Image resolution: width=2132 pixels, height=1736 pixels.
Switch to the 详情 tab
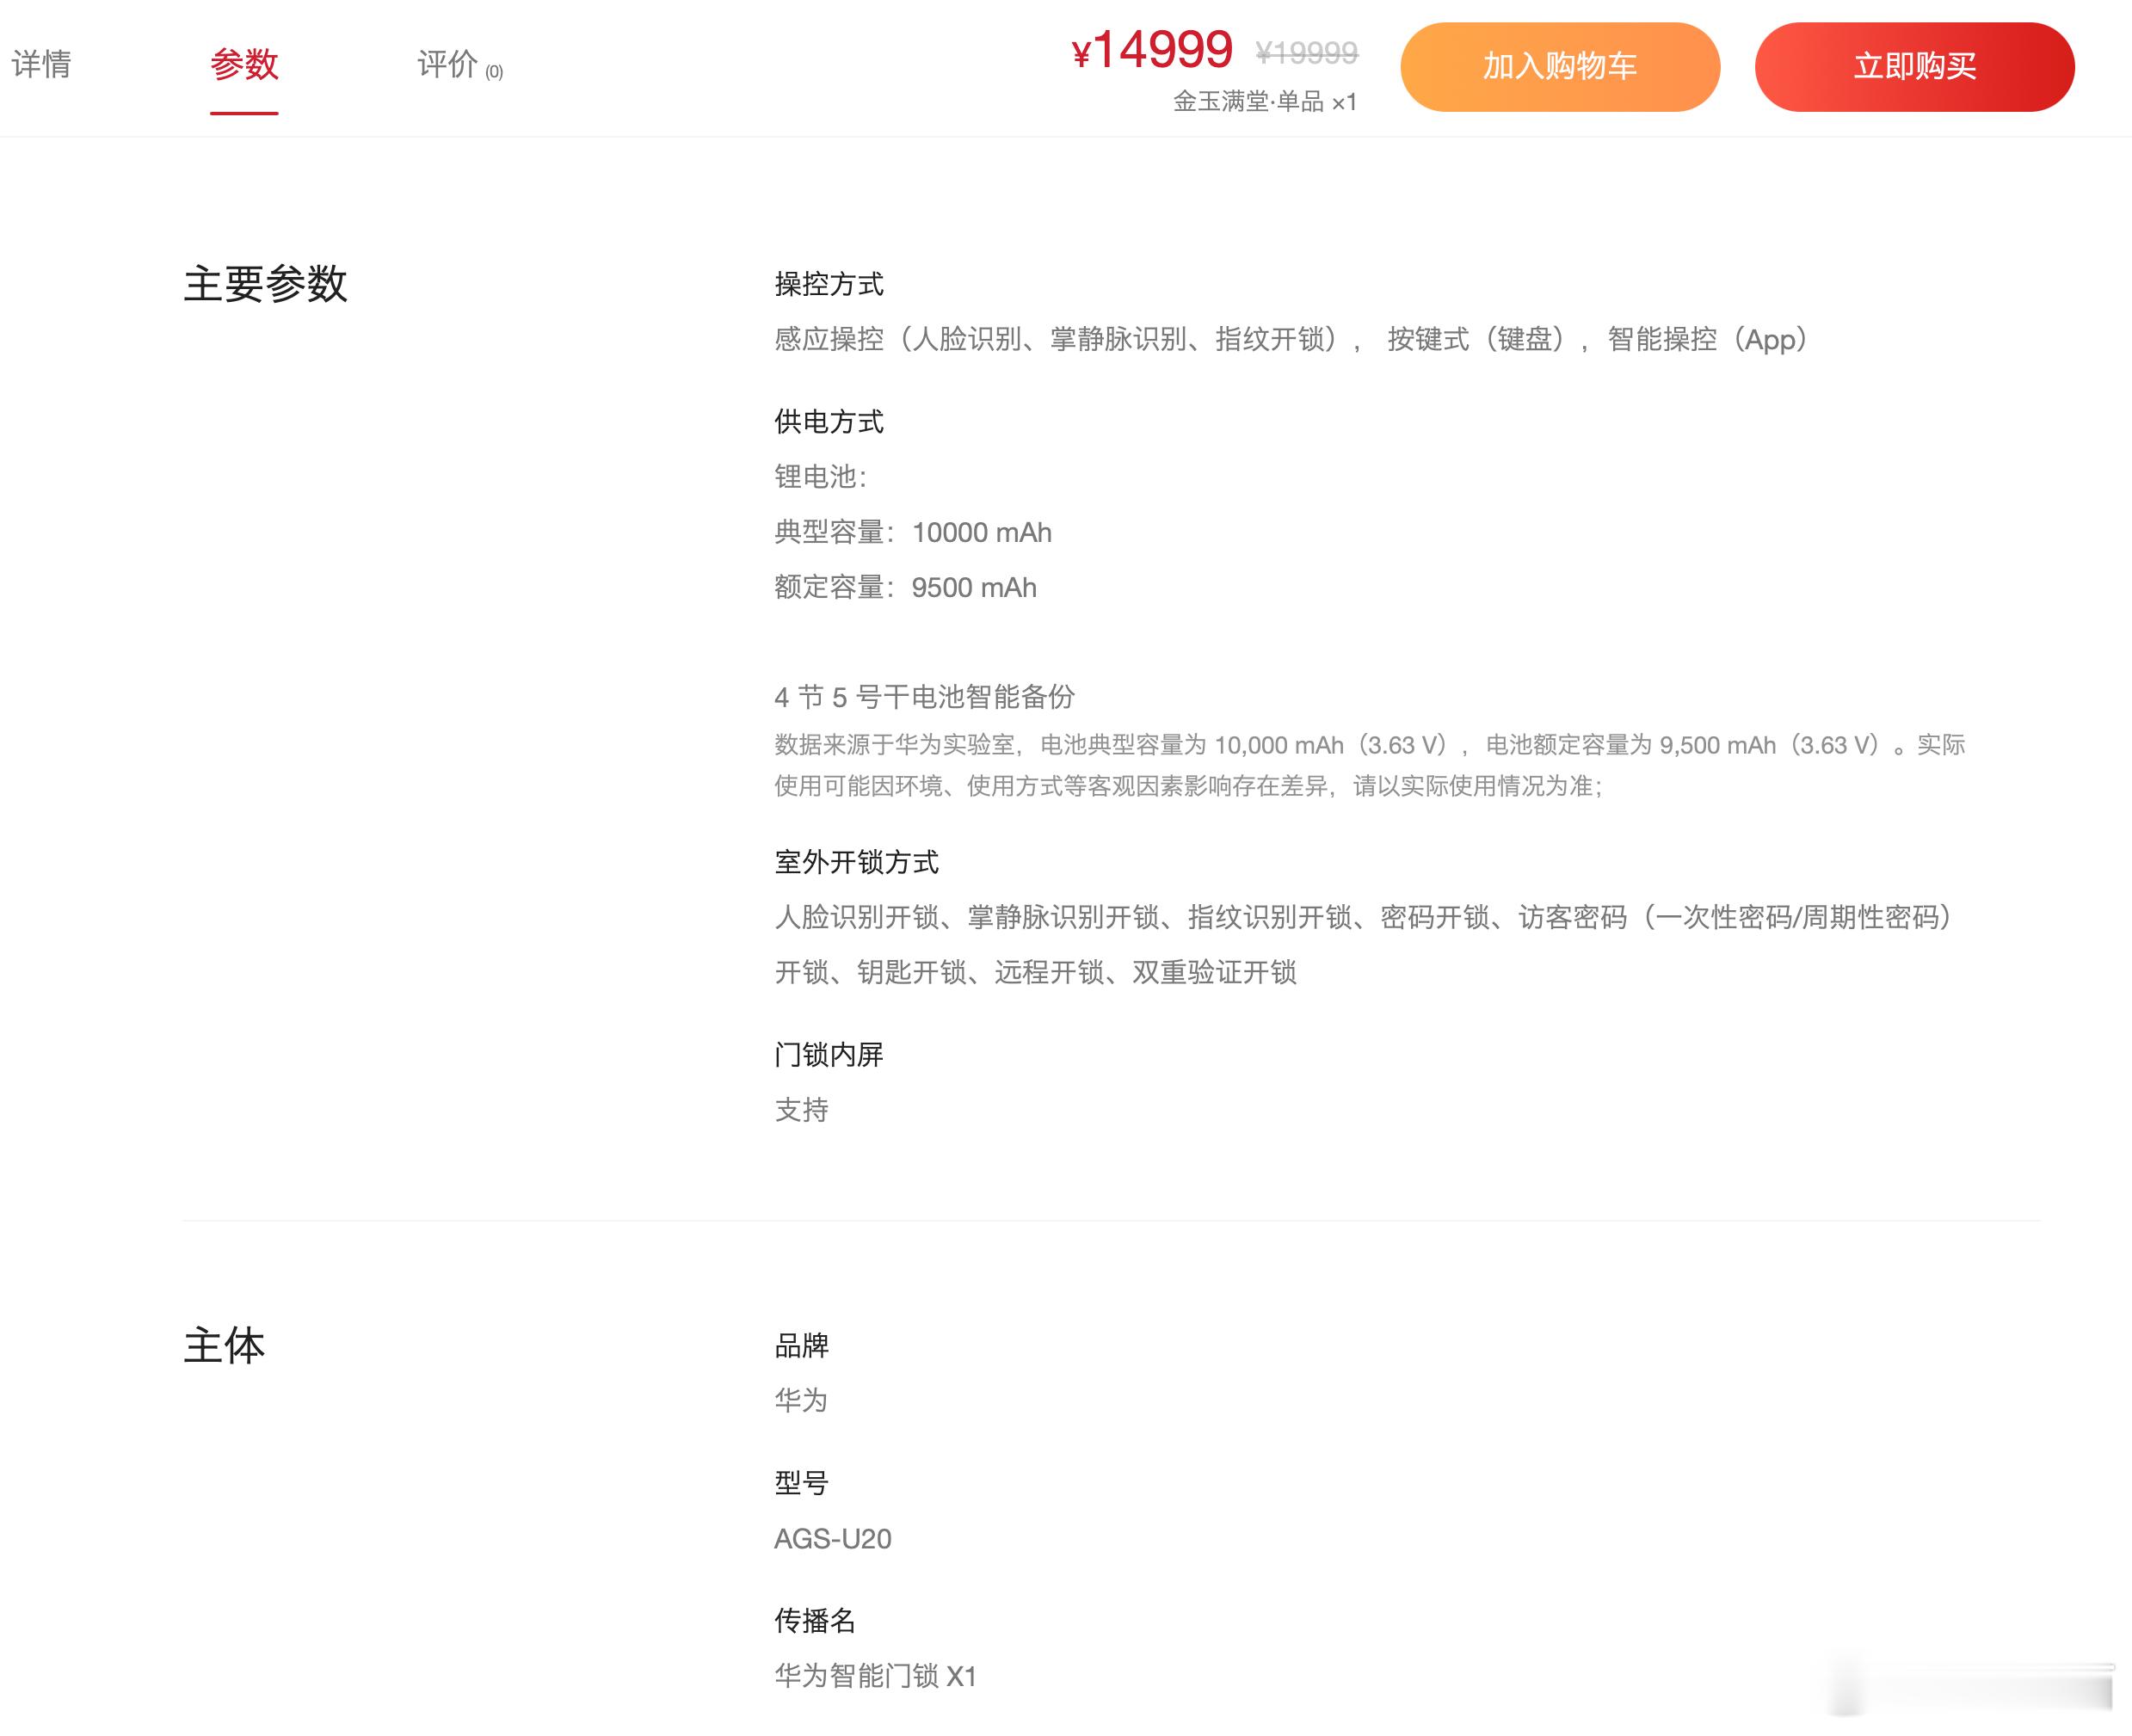point(41,65)
